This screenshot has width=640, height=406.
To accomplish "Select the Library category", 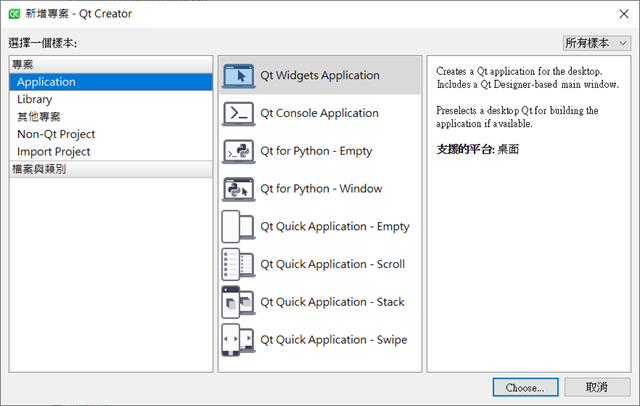I will (111, 100).
